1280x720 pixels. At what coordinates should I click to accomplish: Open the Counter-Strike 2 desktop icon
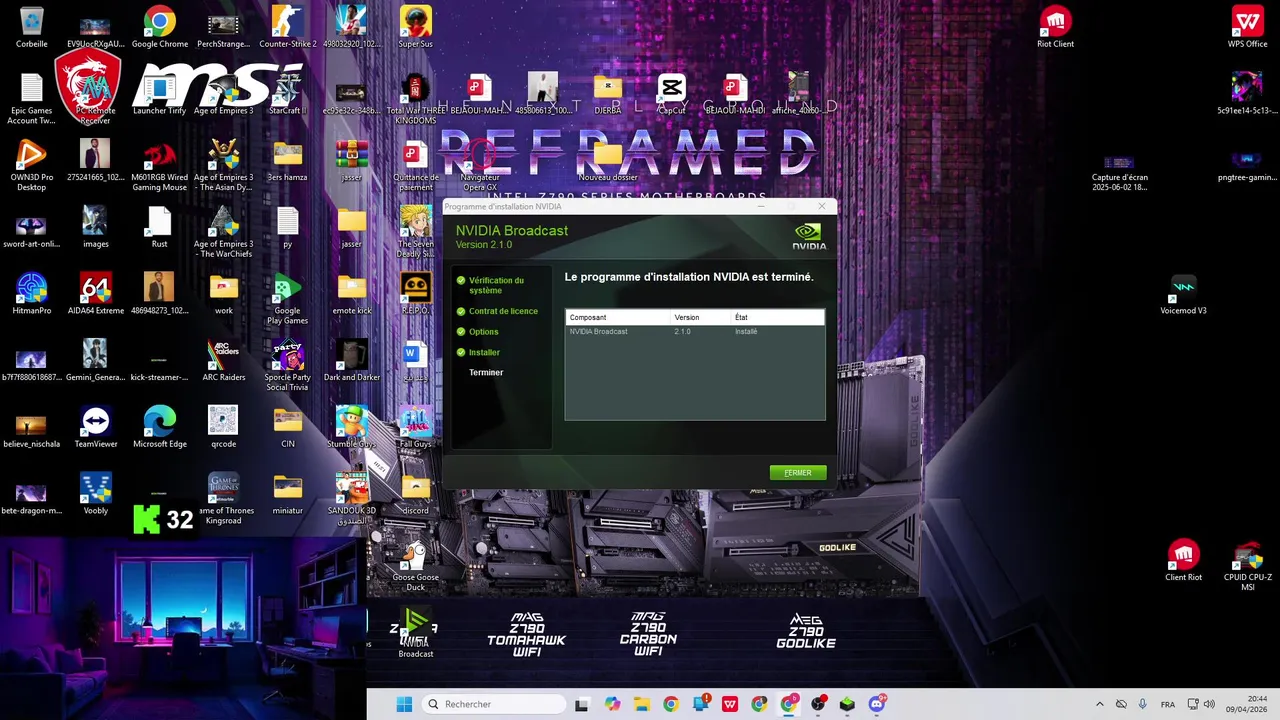(288, 28)
